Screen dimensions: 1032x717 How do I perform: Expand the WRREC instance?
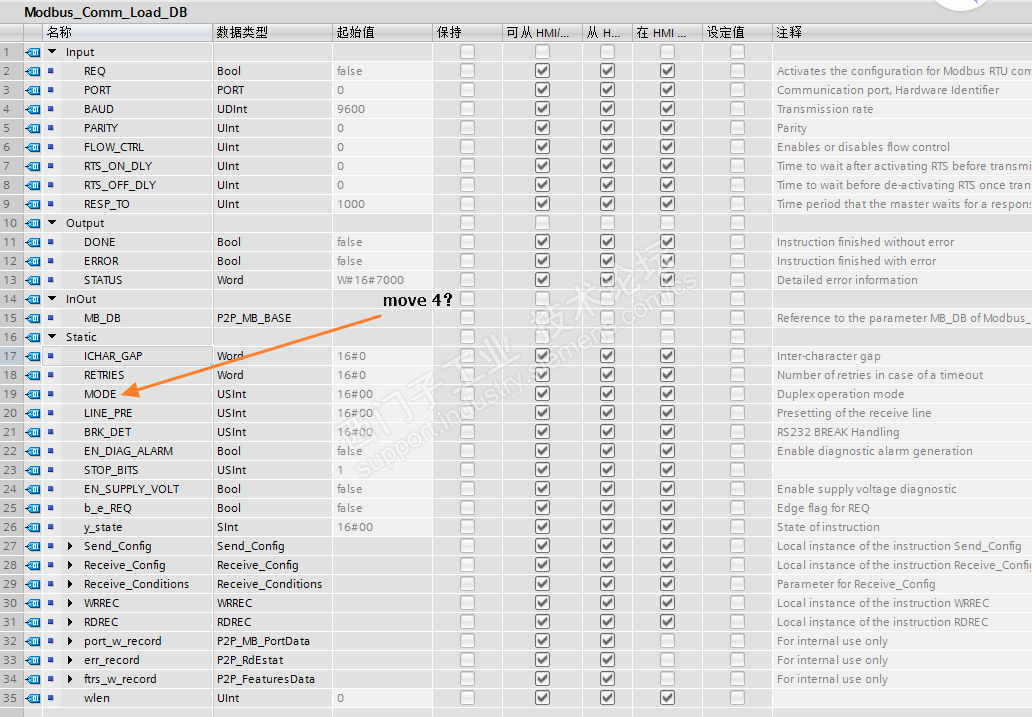[70, 602]
